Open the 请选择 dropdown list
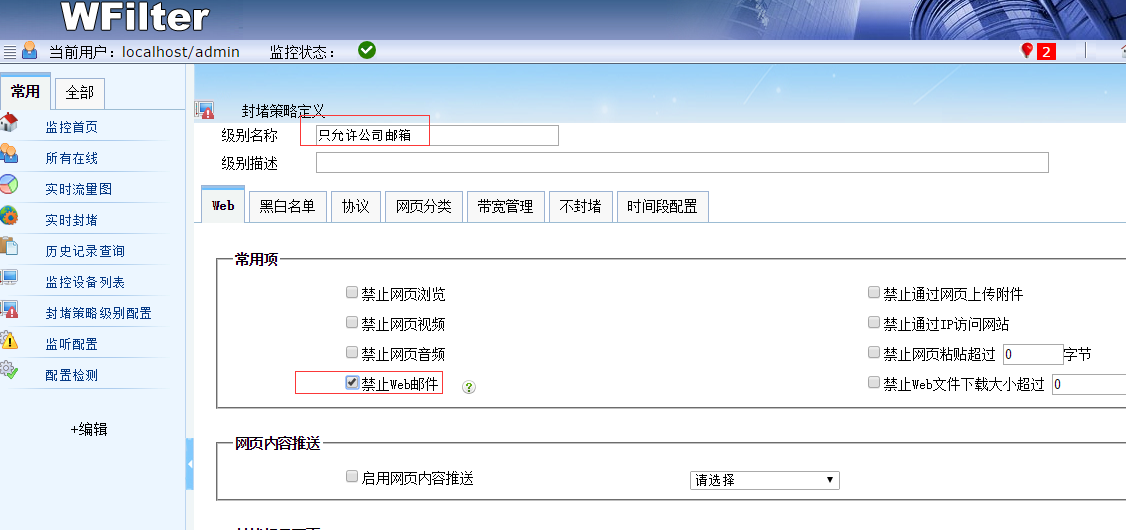The width and height of the screenshot is (1126, 530). coord(765,480)
